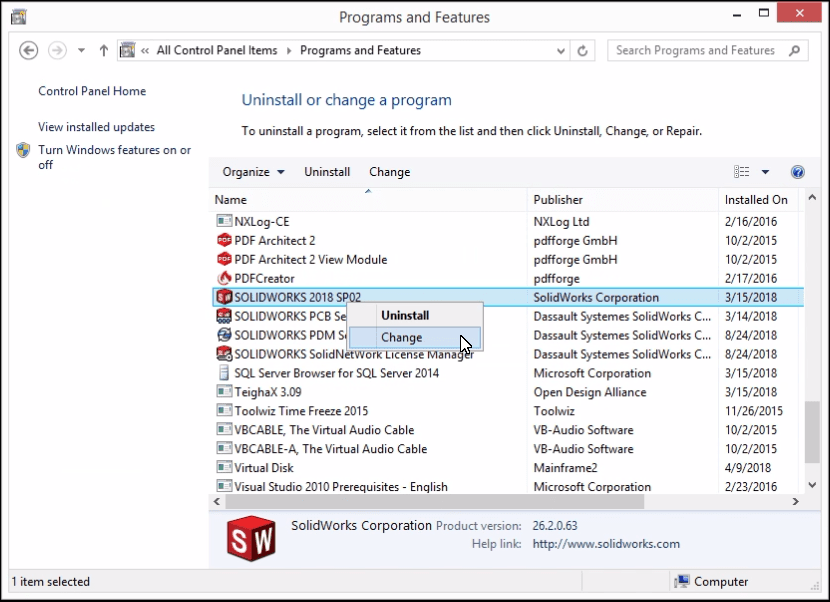Click the vertical scrollbar down arrow

[812, 485]
